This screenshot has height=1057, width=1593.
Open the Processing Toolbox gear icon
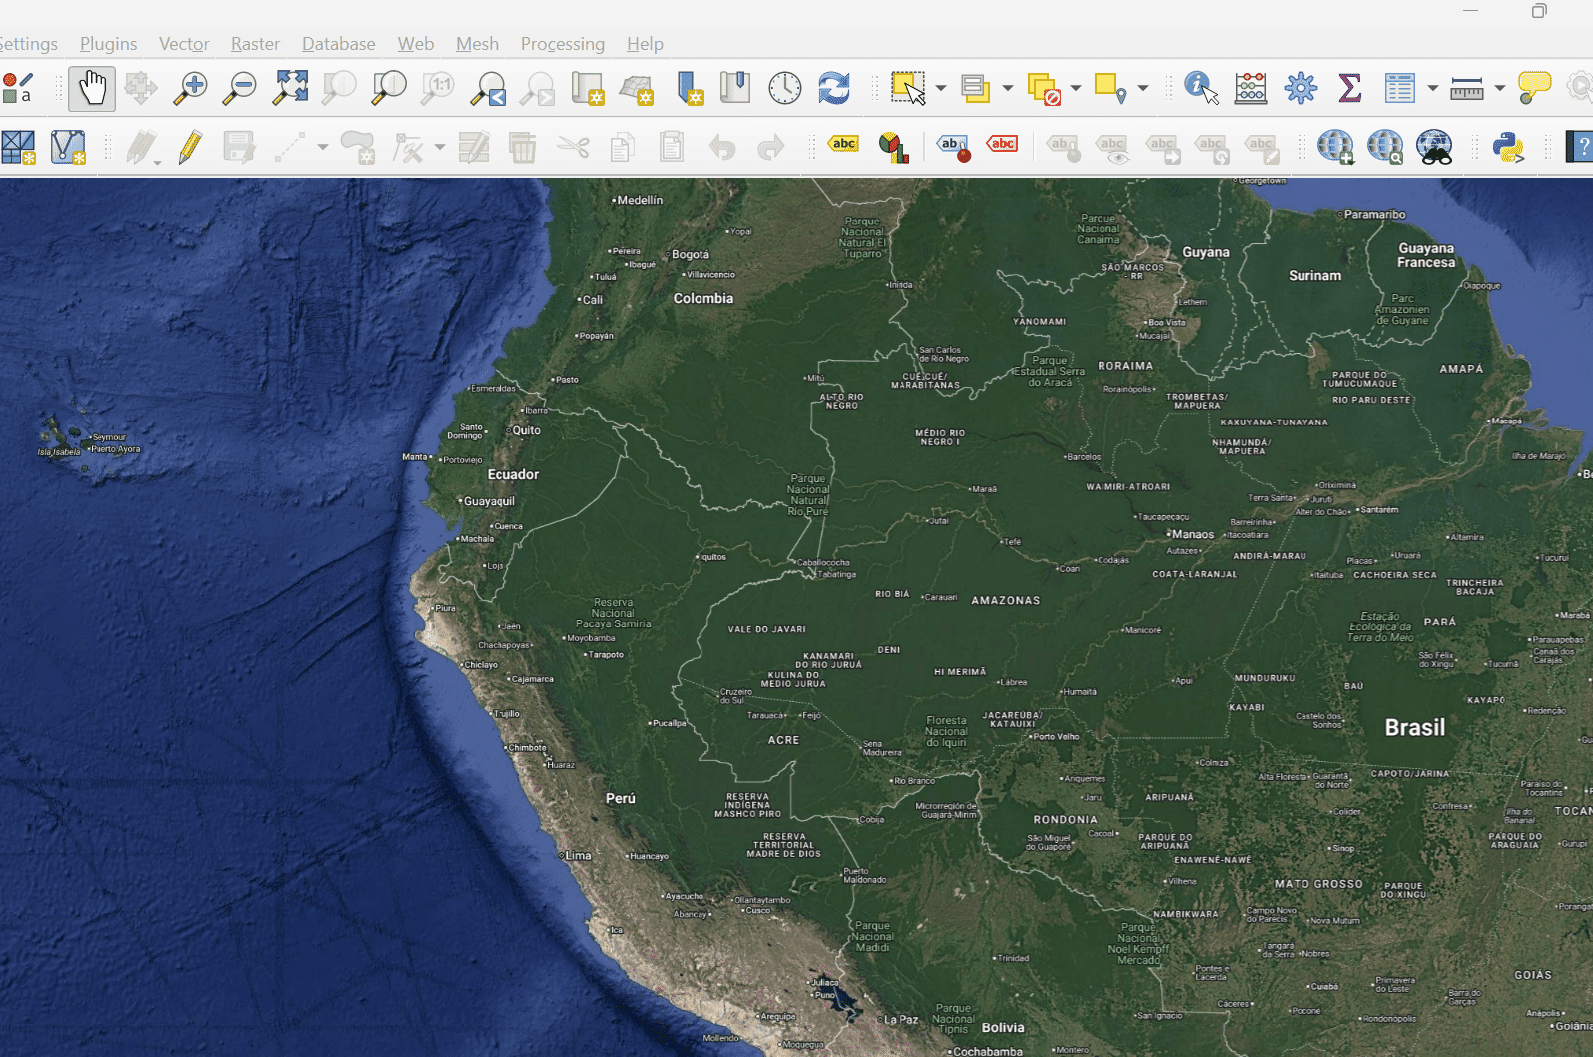[x=1301, y=88]
